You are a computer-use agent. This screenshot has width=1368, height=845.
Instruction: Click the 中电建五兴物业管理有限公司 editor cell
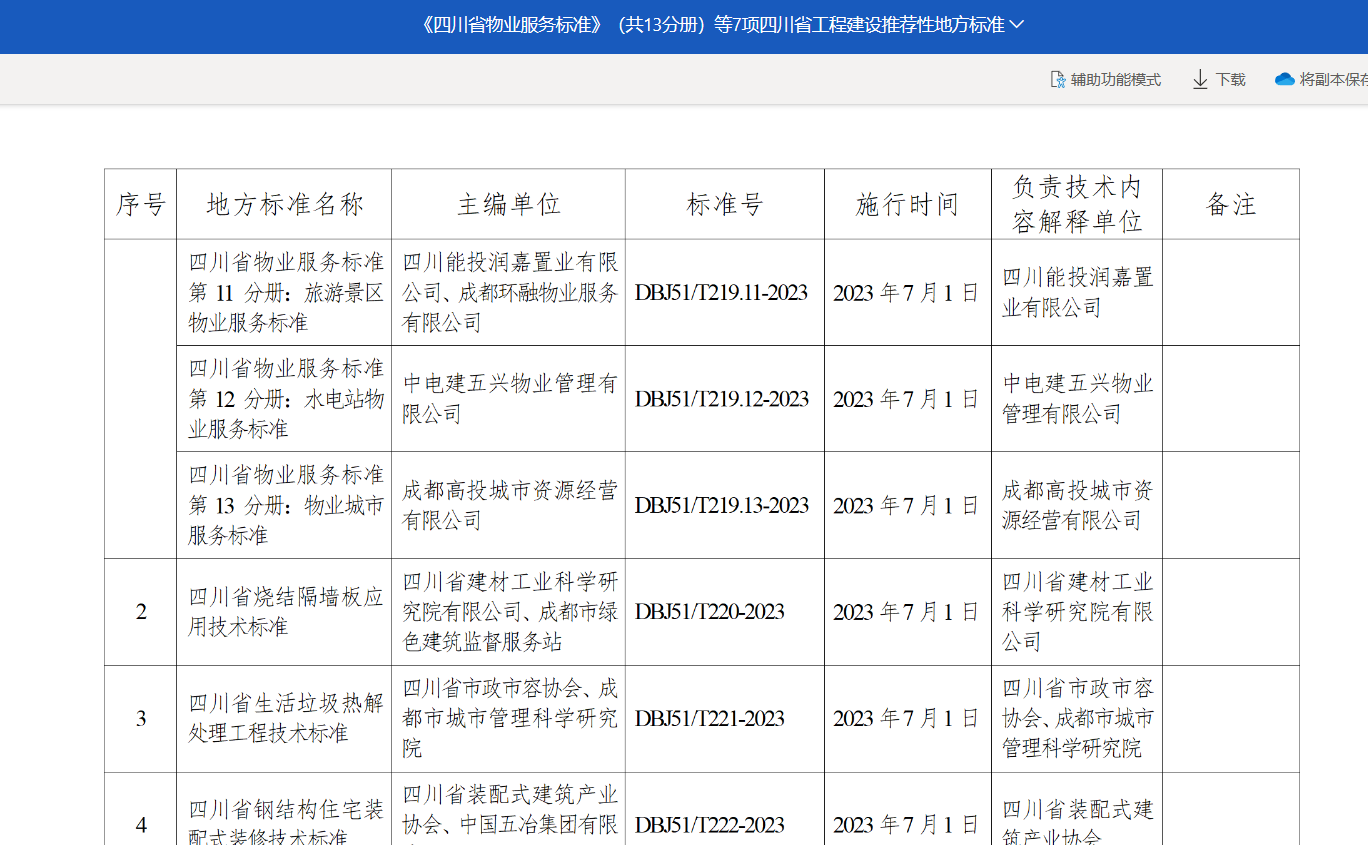click(x=509, y=399)
